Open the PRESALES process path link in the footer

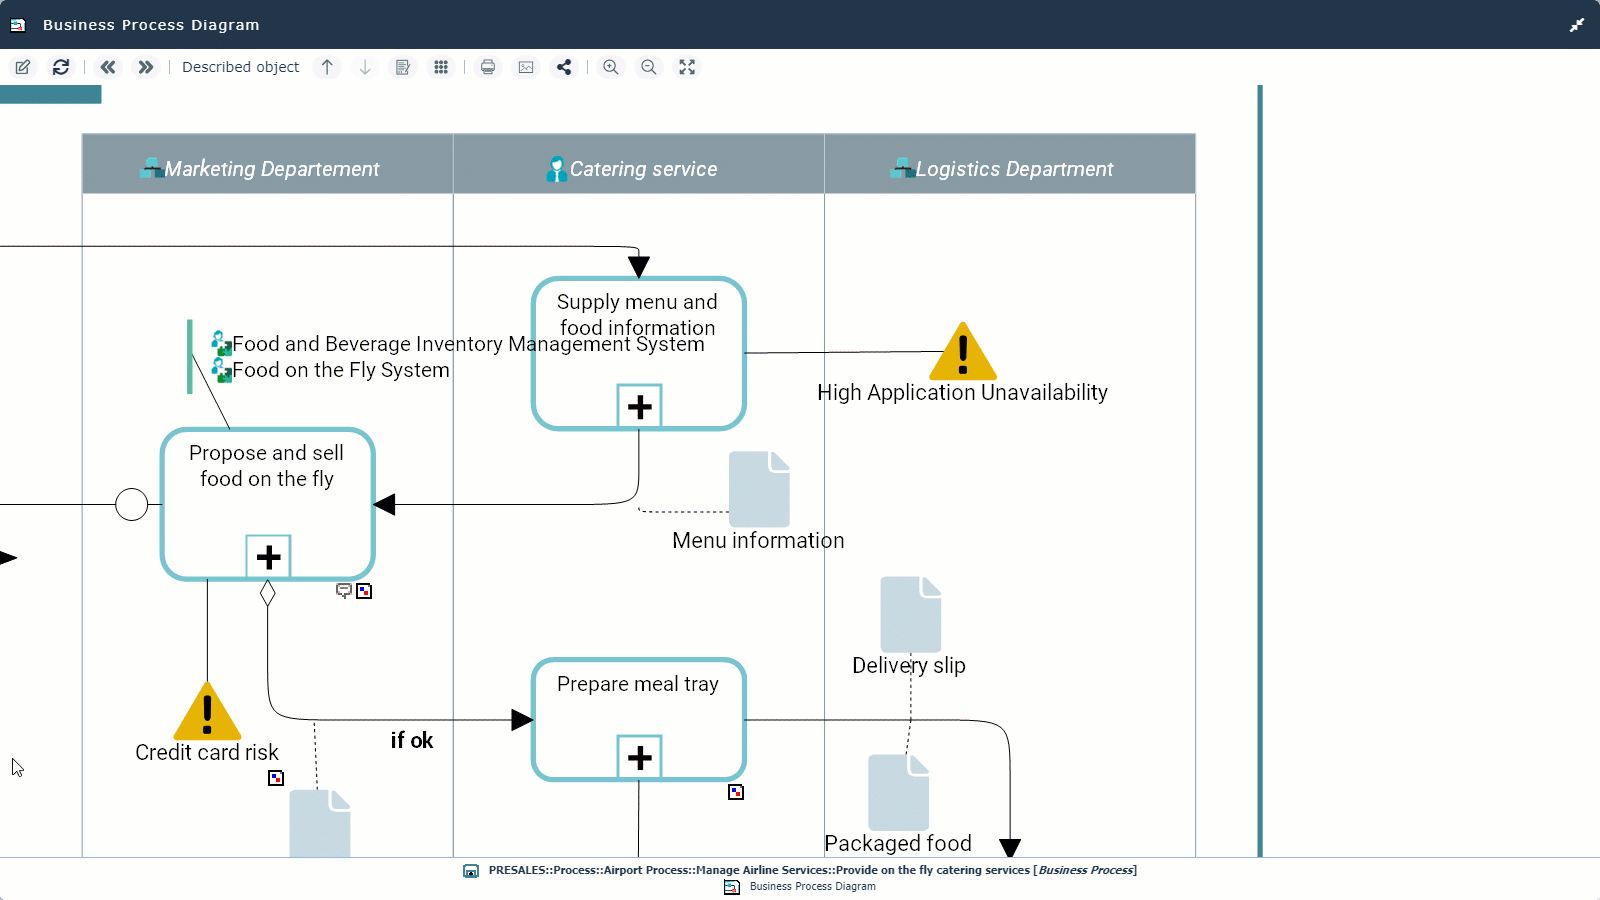point(812,870)
